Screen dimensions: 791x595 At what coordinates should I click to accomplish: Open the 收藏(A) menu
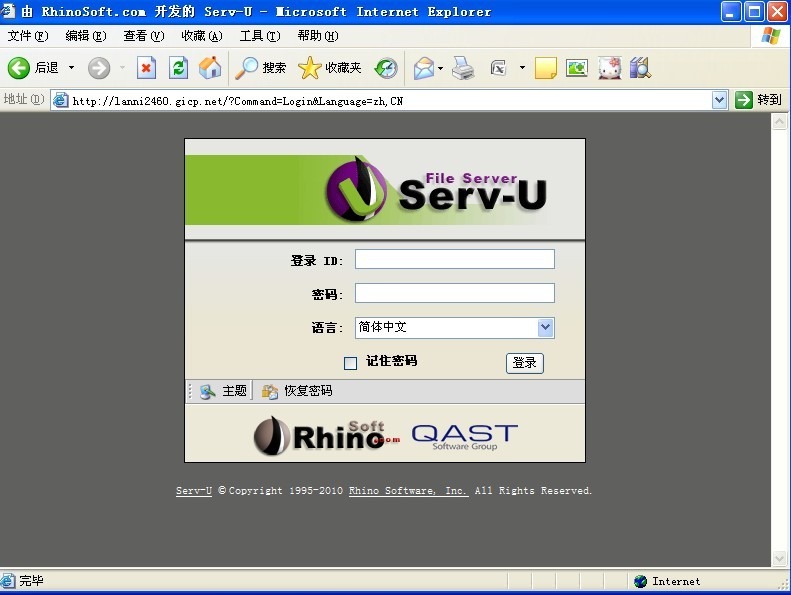pyautogui.click(x=202, y=36)
